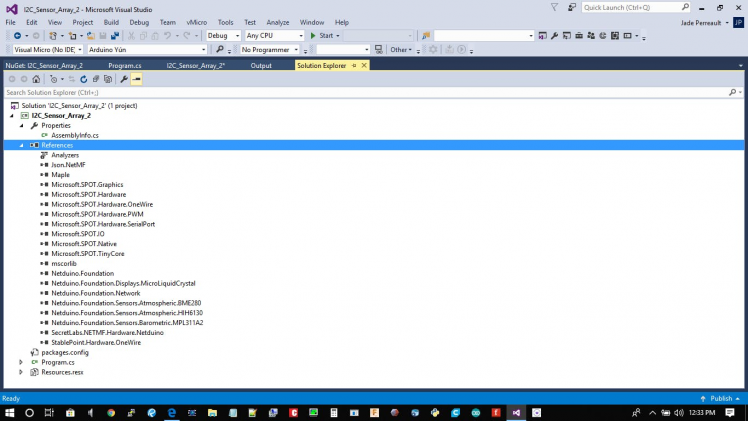This screenshot has width=748, height=421.
Task: Click the Open File folder icon
Action: [x=91, y=36]
